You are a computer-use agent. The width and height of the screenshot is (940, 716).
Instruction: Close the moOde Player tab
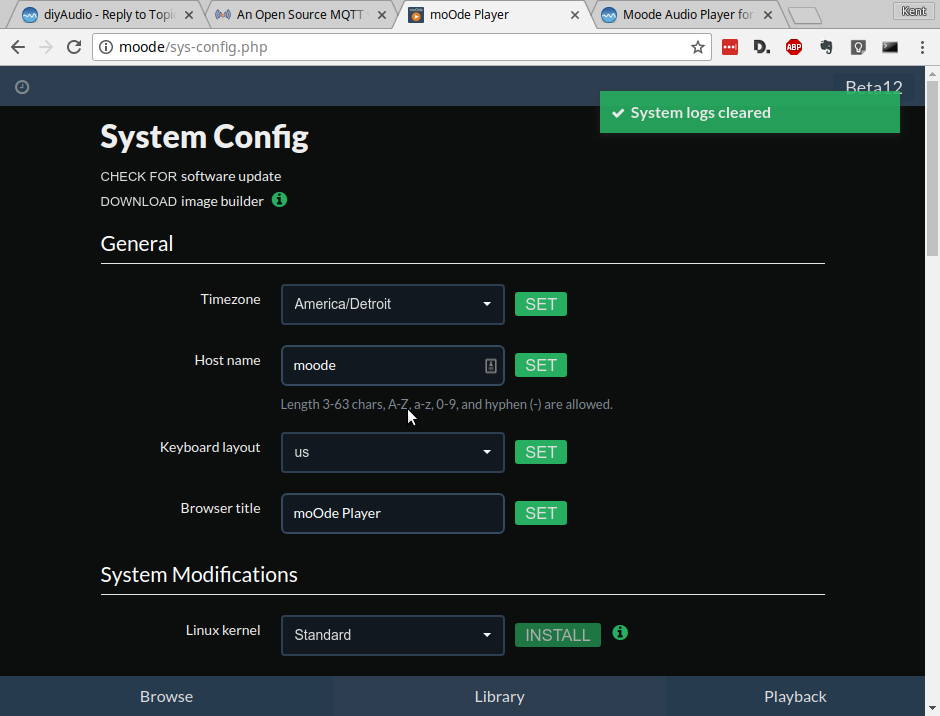(574, 15)
